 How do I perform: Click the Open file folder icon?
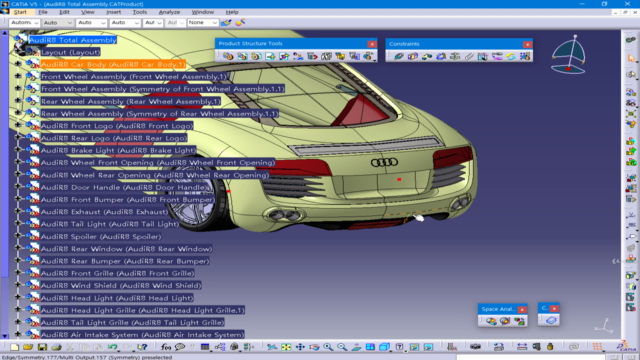28,347
